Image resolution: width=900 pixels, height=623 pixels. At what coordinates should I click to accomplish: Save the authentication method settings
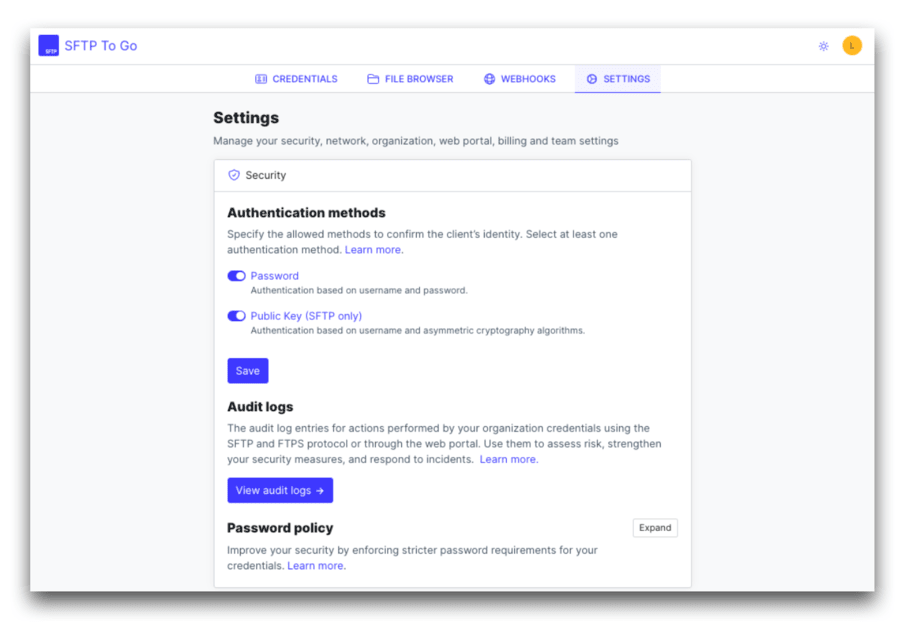(x=247, y=370)
